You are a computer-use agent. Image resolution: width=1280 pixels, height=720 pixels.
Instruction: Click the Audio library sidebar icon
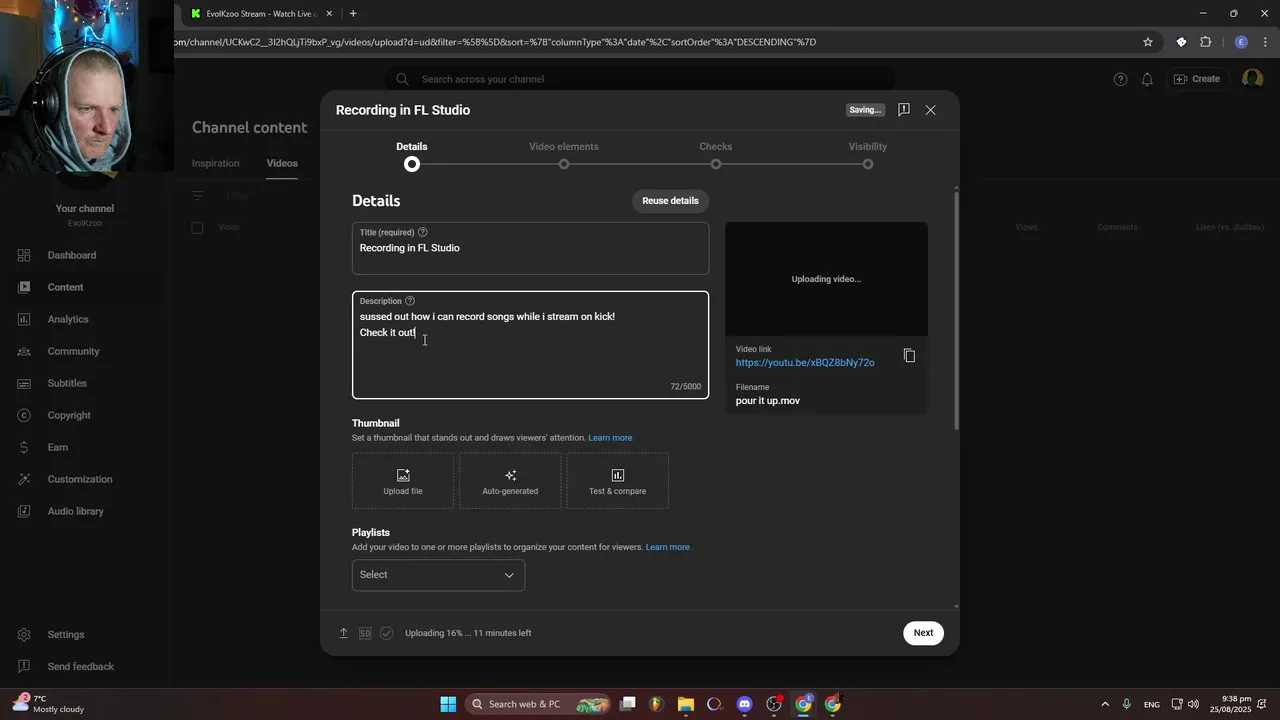tap(24, 511)
